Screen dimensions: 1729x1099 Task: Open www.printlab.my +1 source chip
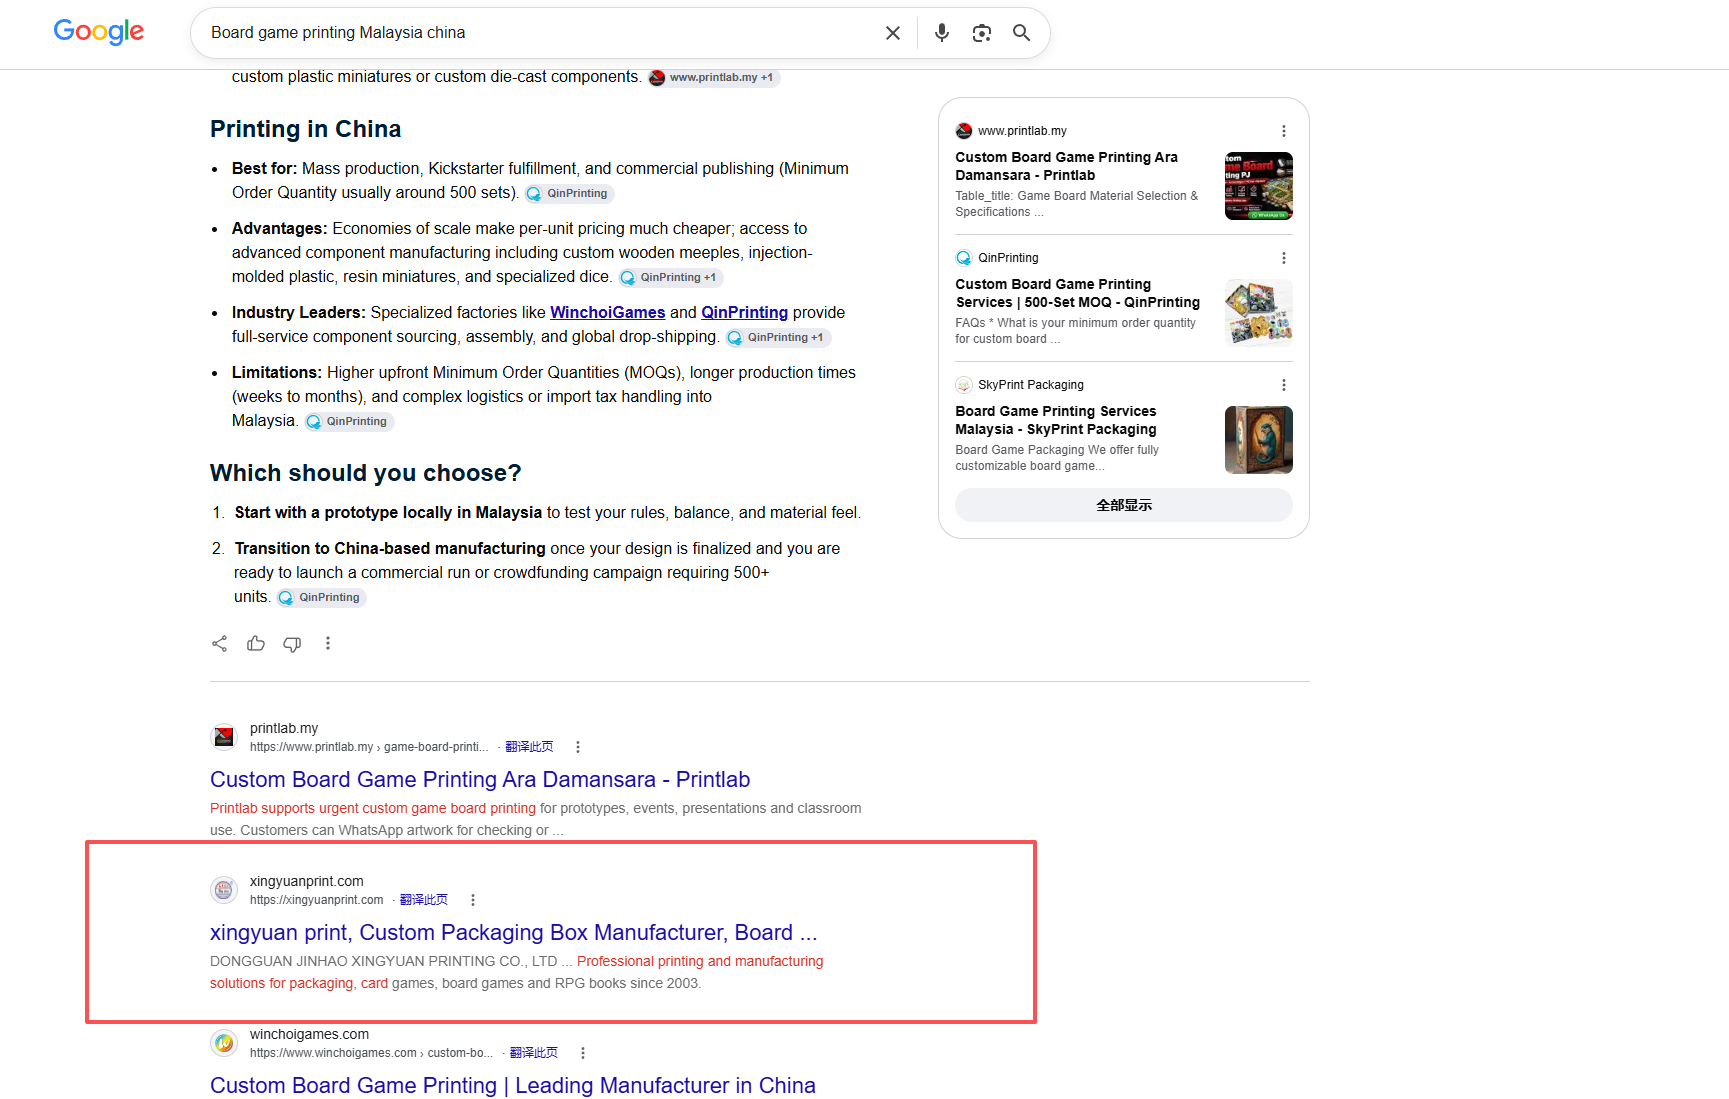[x=714, y=78]
